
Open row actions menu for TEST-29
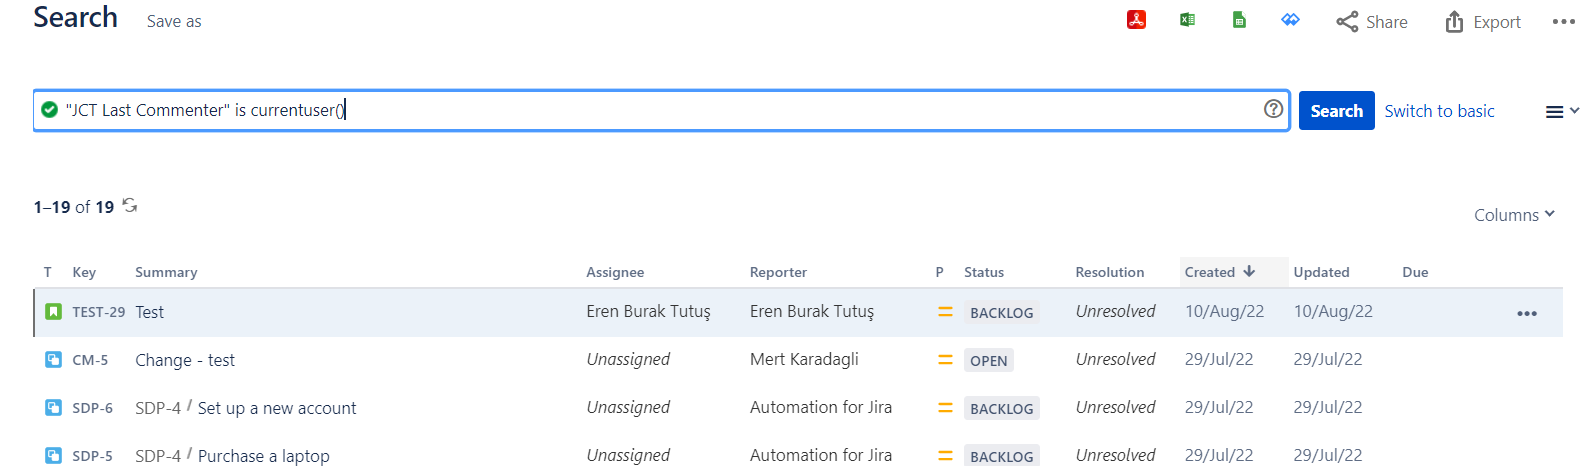click(x=1527, y=313)
